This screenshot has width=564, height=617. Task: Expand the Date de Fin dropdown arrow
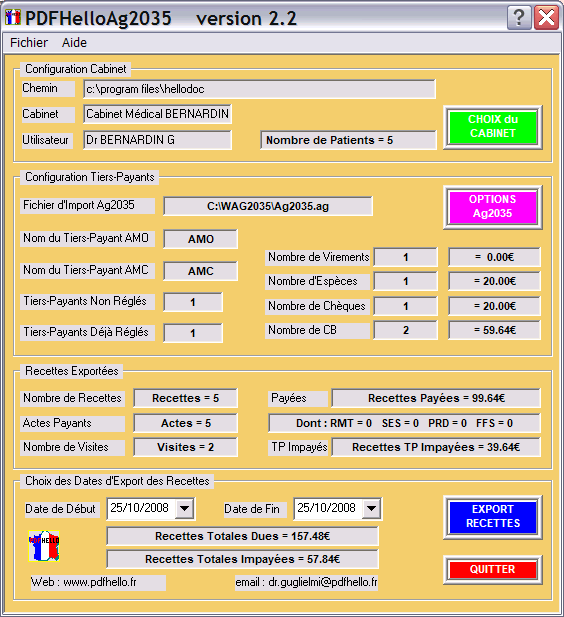coord(371,508)
